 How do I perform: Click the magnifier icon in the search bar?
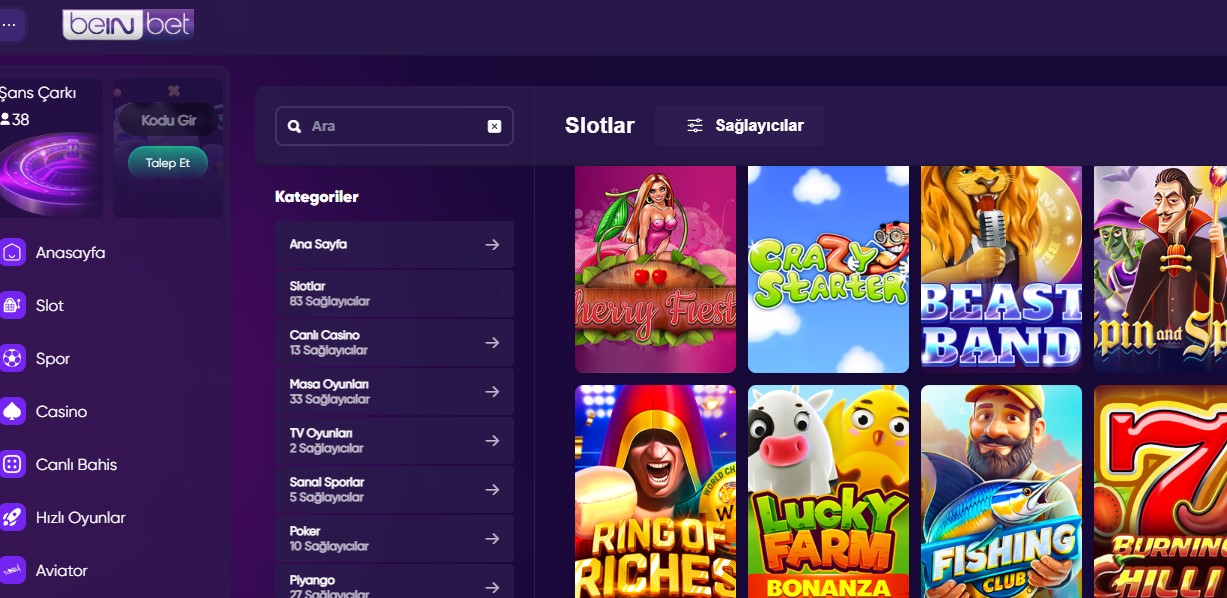294,126
